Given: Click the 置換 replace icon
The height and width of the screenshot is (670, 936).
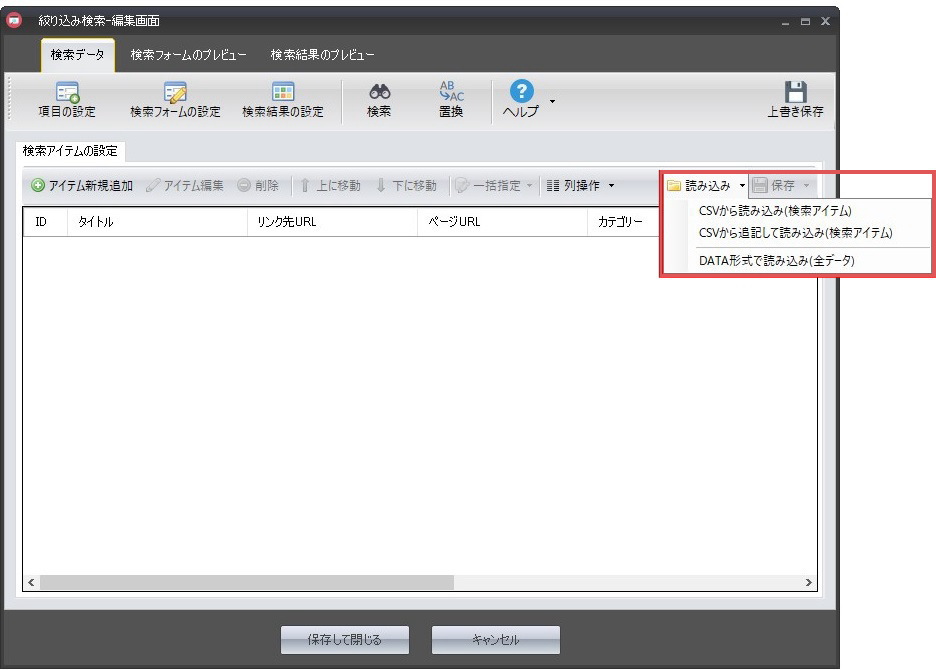Looking at the screenshot, I should 451,92.
